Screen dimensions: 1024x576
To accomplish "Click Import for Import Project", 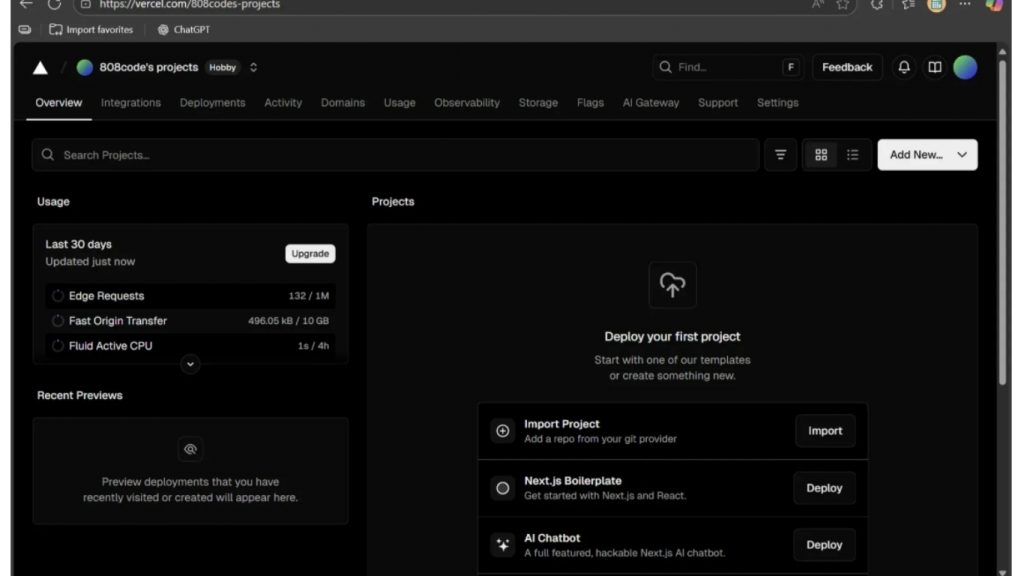I will [825, 431].
